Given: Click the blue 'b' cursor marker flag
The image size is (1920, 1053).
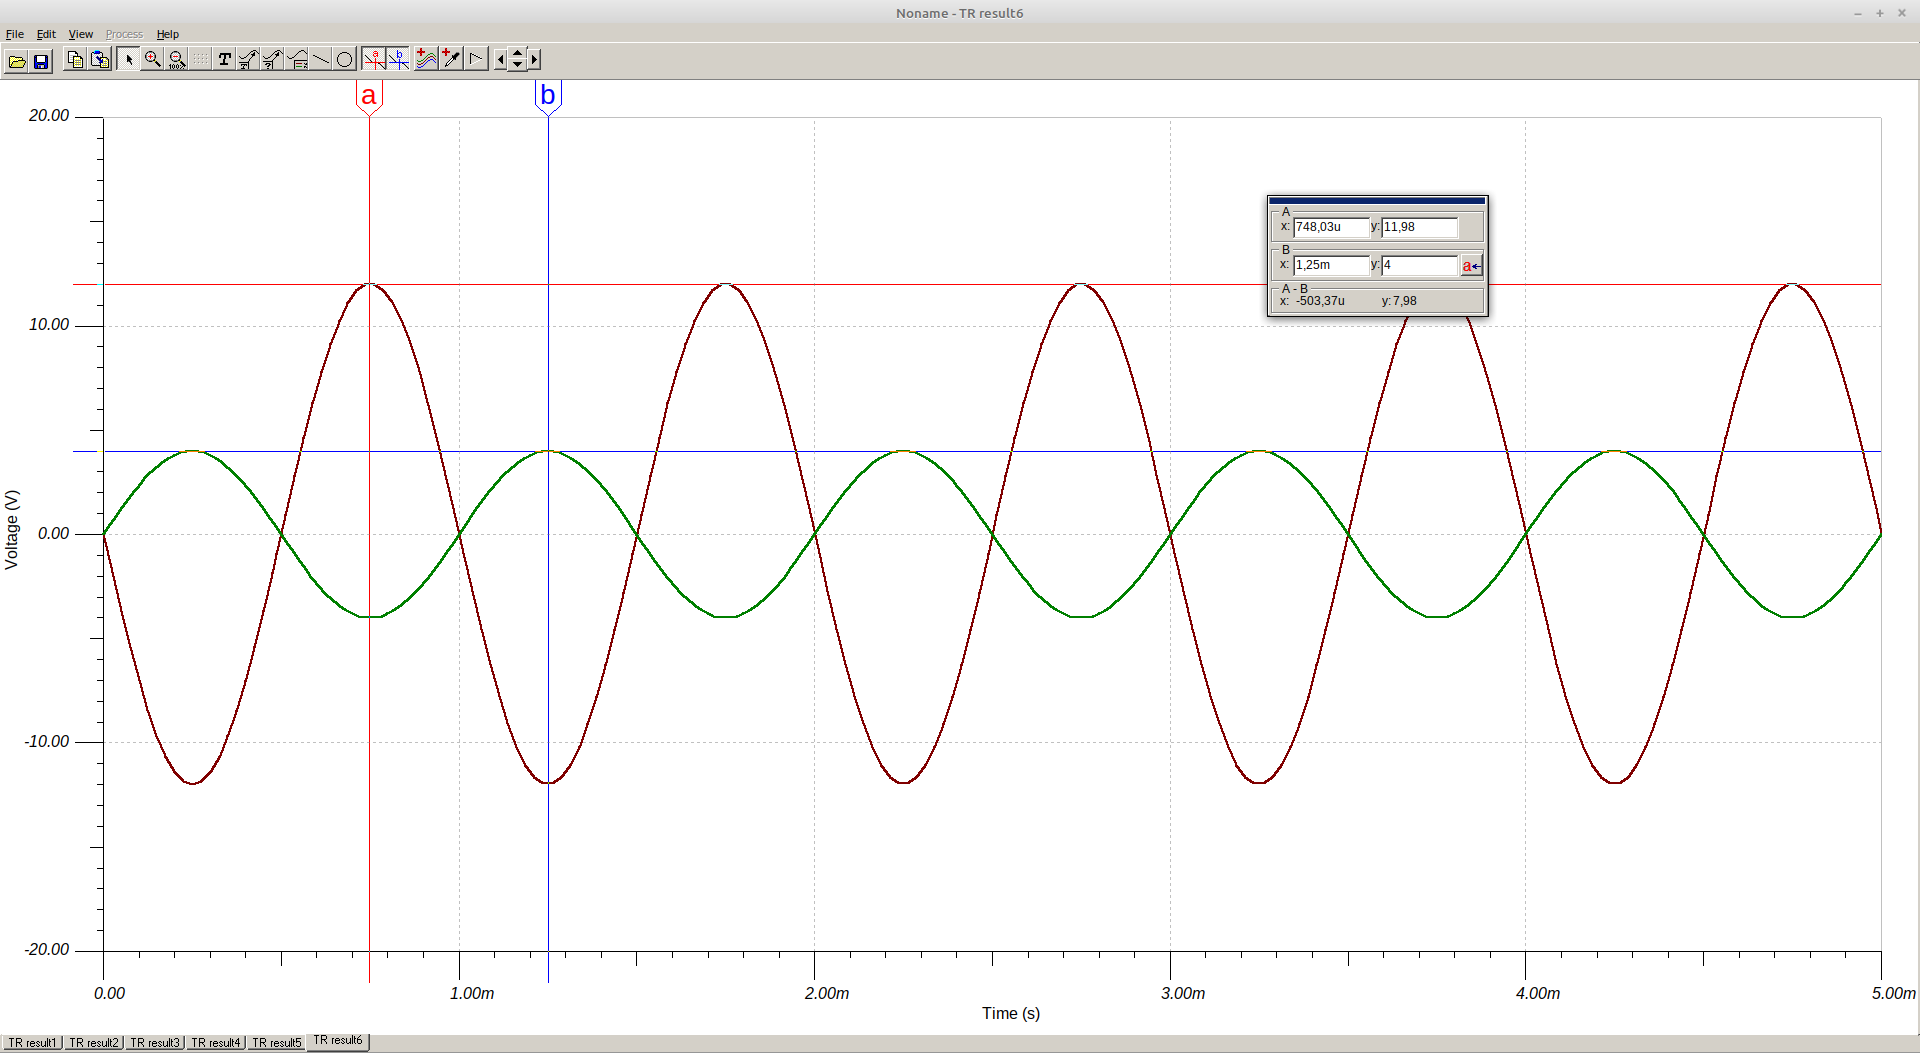Looking at the screenshot, I should tap(548, 96).
